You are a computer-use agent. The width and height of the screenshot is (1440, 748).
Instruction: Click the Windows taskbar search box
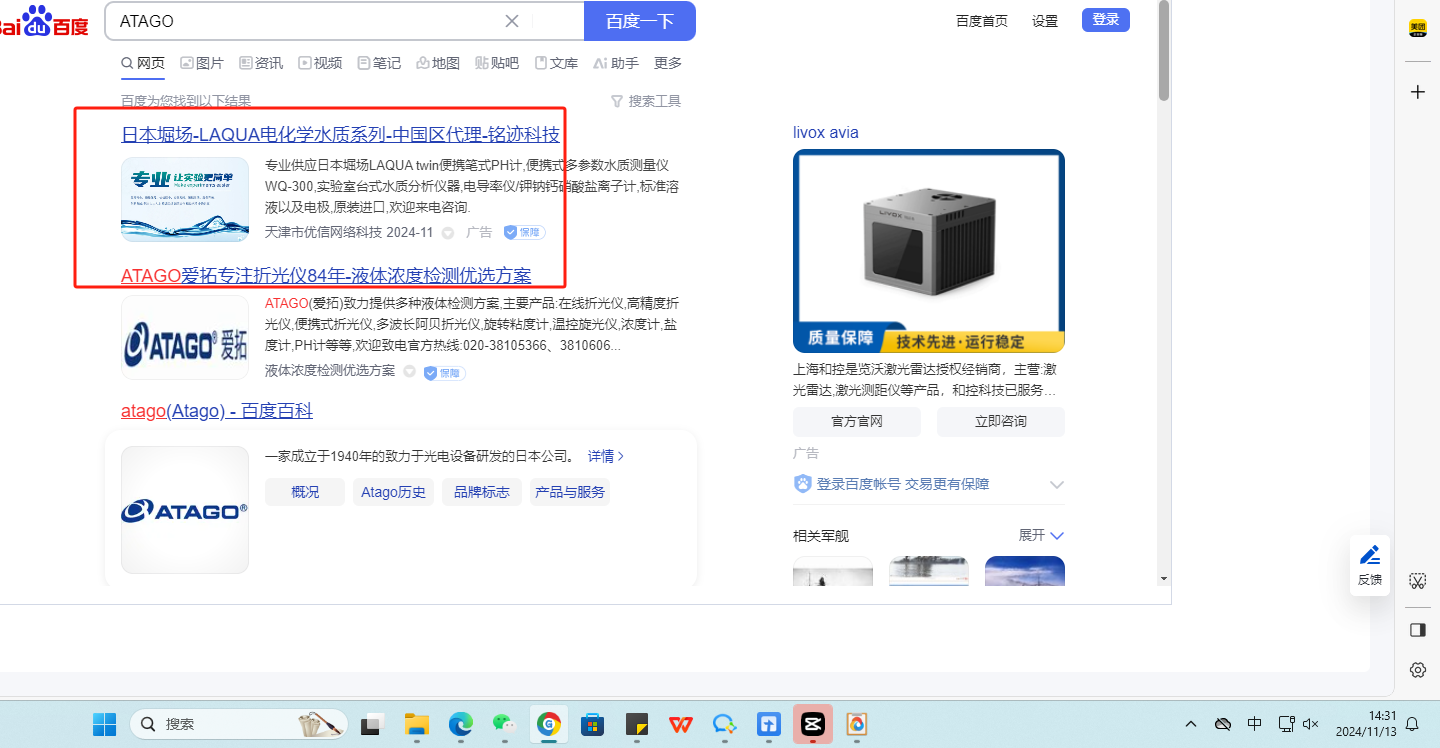[240, 724]
